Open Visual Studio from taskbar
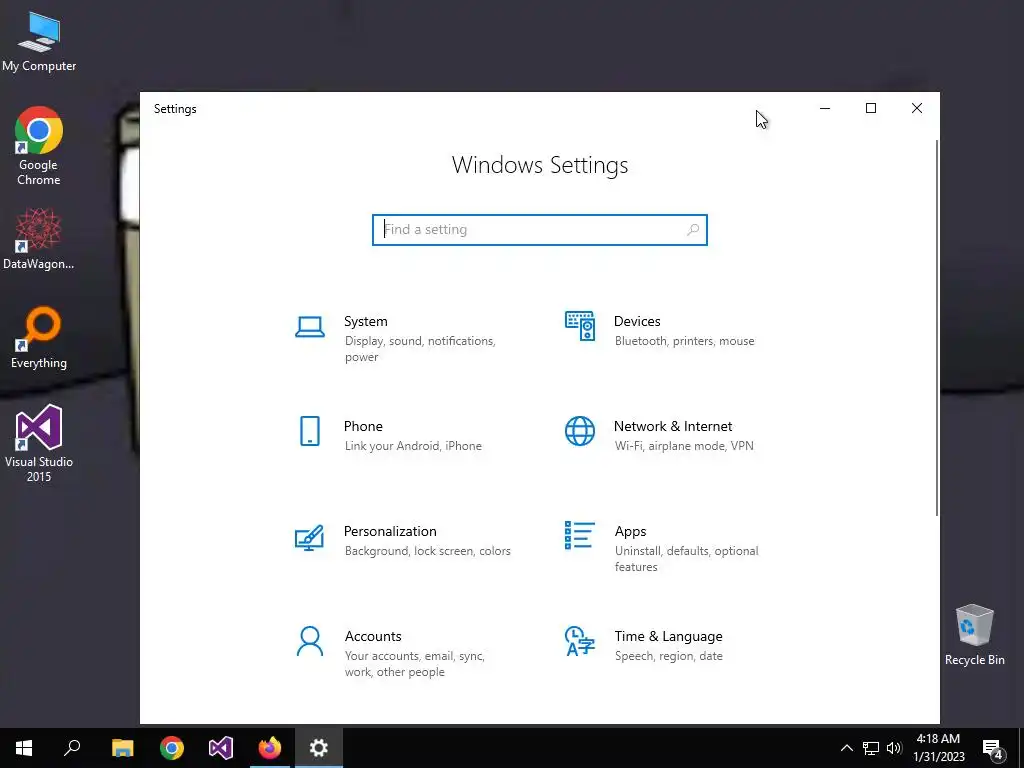 221,748
